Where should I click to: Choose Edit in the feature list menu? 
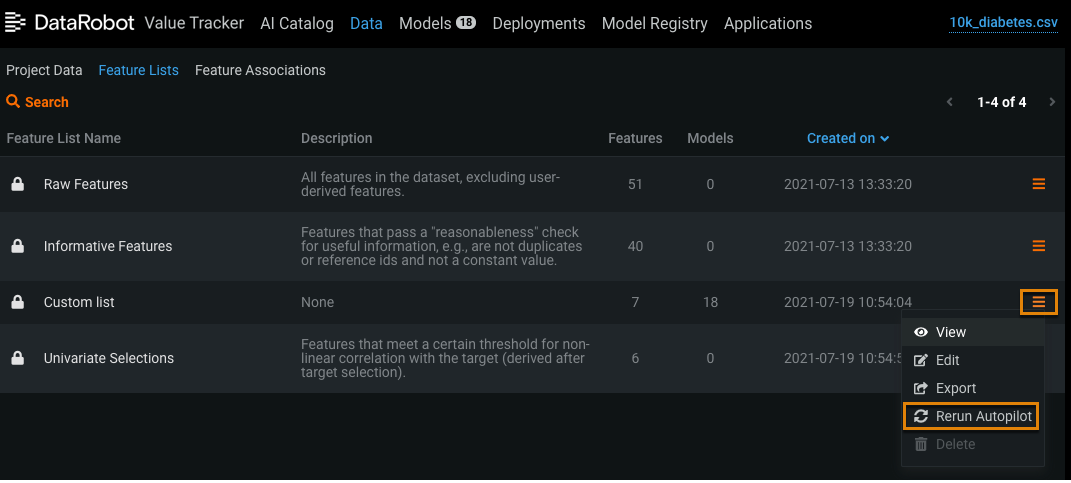947,360
